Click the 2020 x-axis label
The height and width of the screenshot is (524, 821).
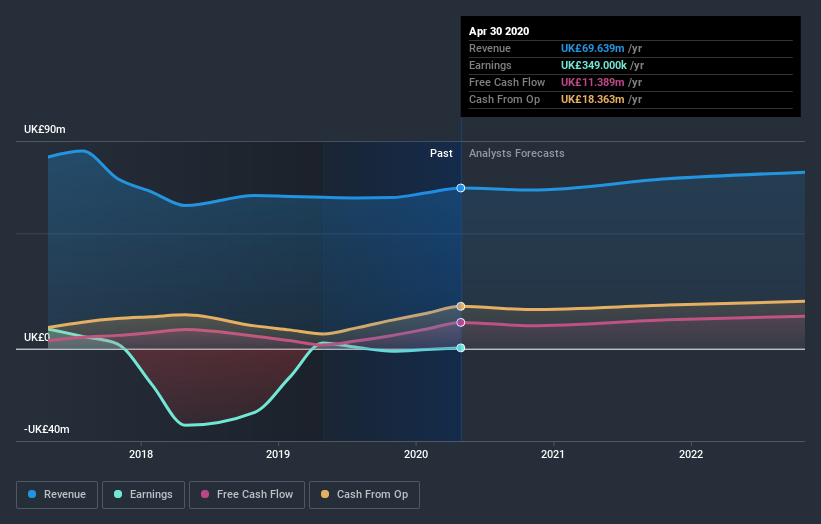click(416, 454)
